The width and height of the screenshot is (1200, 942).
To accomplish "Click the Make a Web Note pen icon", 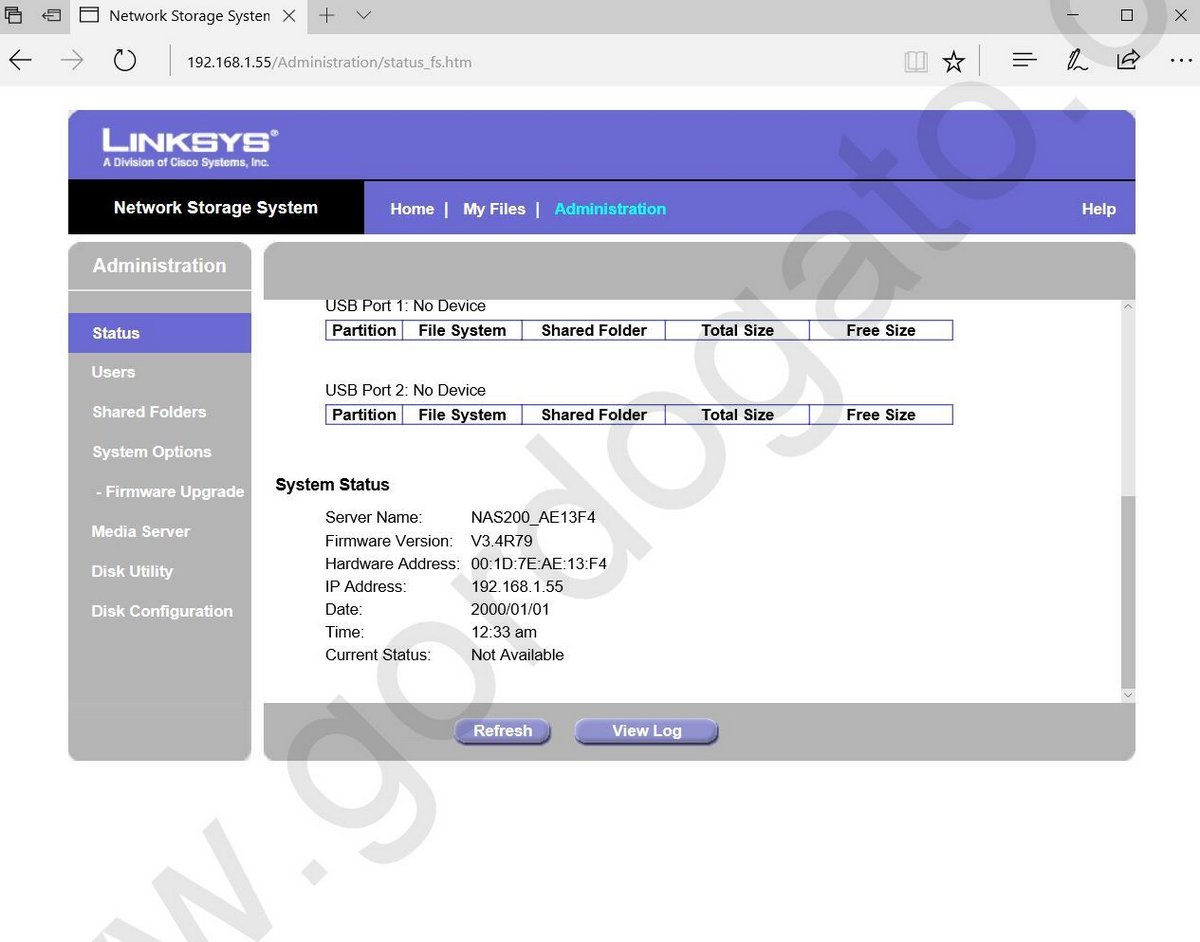I will (1076, 60).
